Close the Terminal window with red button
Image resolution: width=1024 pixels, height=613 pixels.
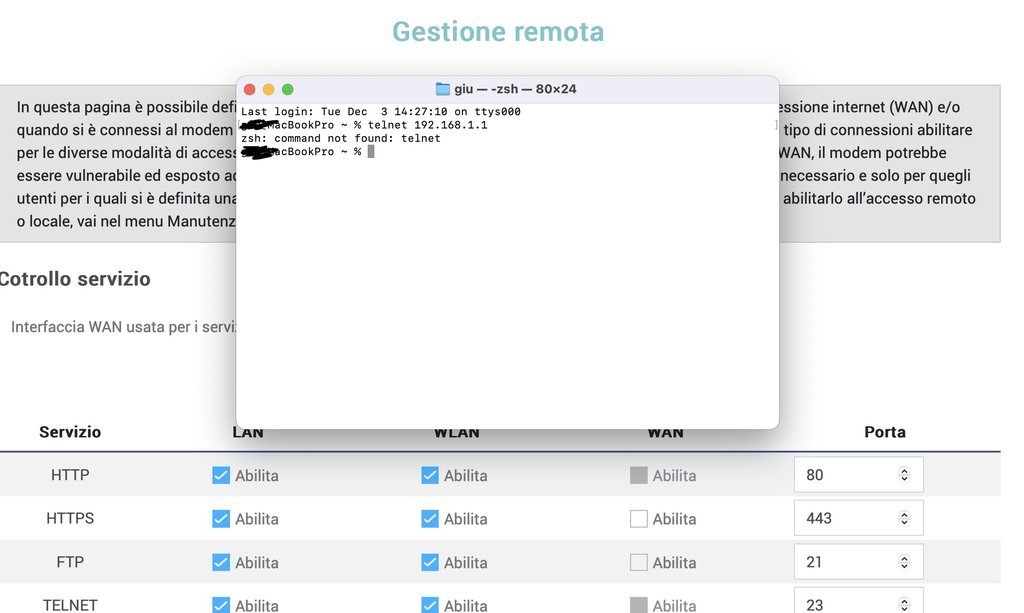pos(250,89)
